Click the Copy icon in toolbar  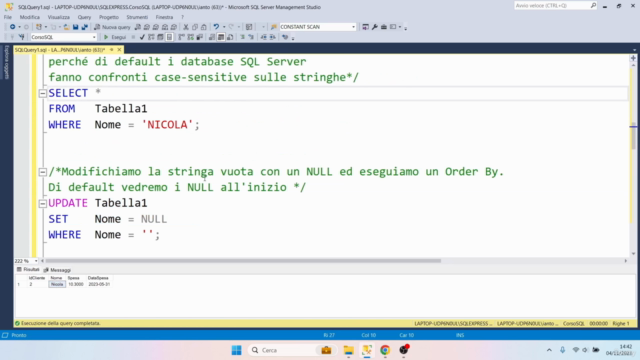click(195, 27)
